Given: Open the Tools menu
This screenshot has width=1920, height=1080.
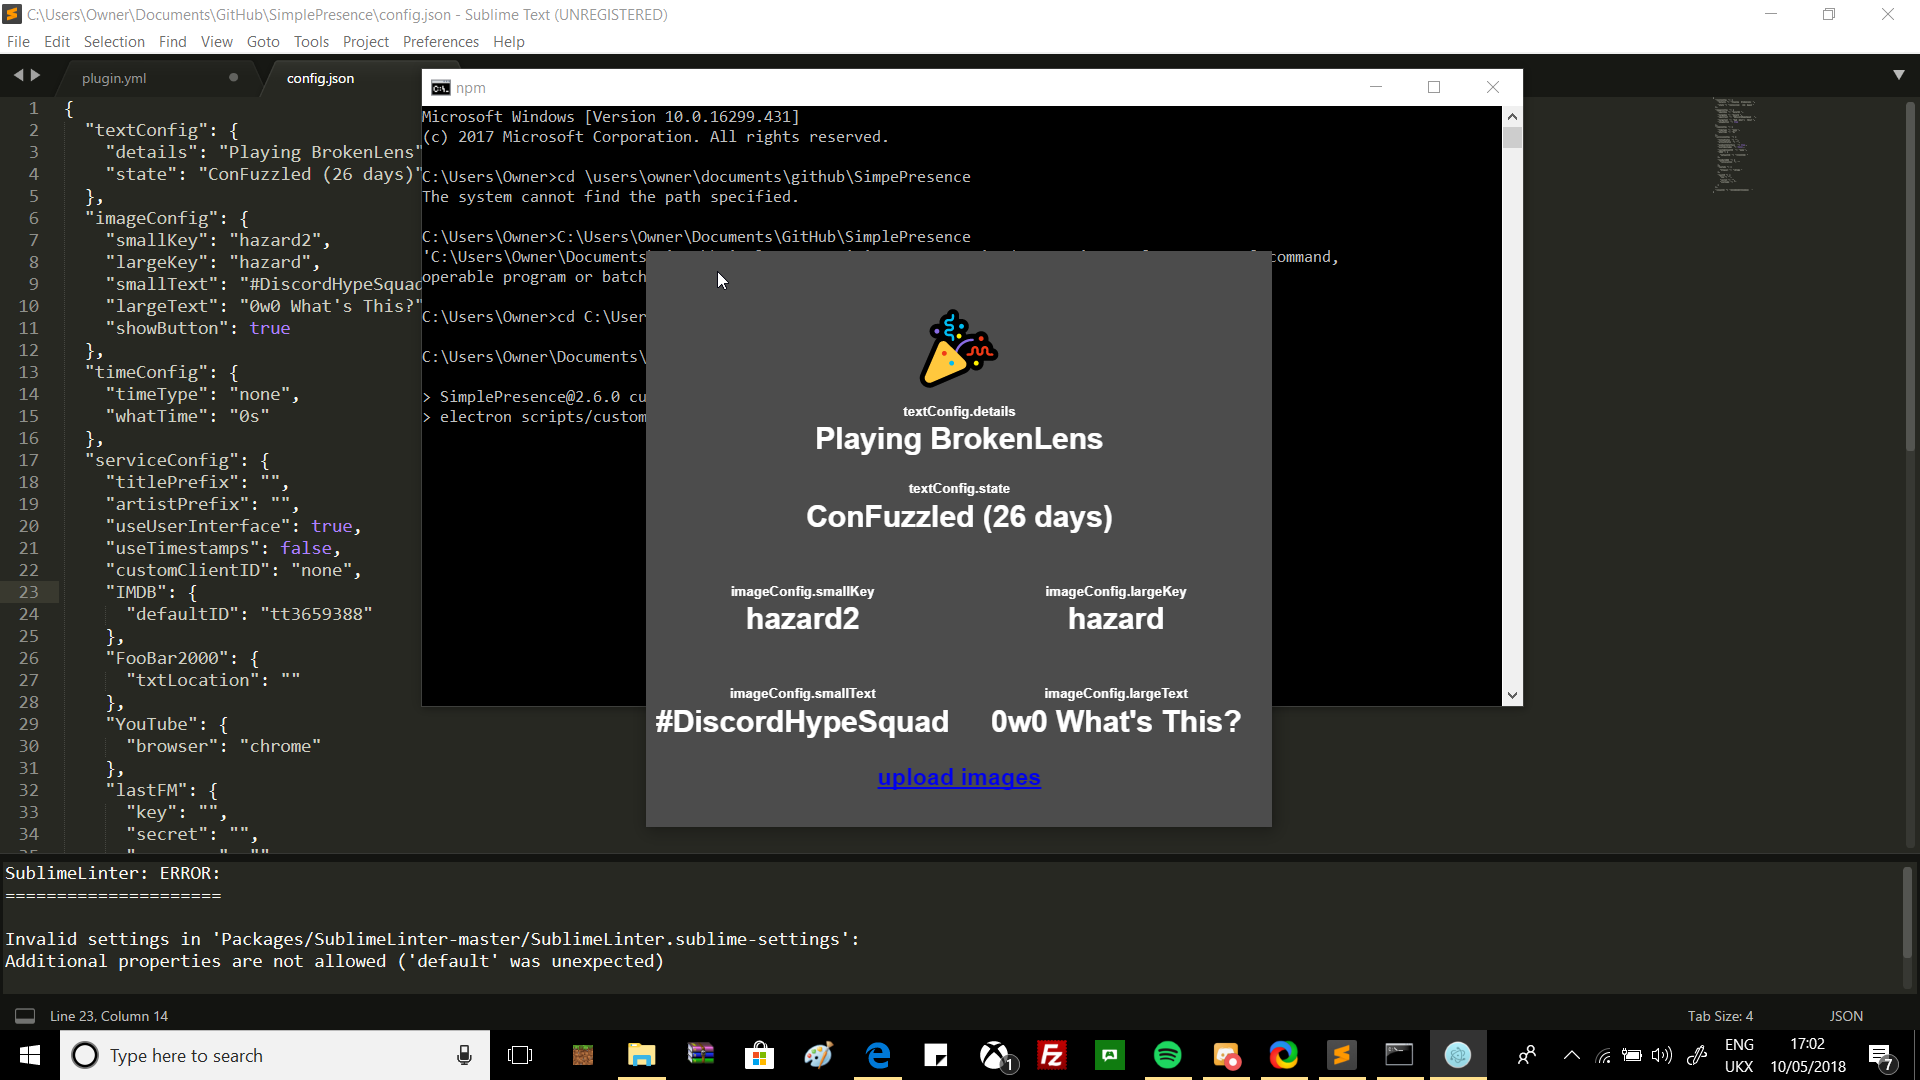Looking at the screenshot, I should point(311,41).
